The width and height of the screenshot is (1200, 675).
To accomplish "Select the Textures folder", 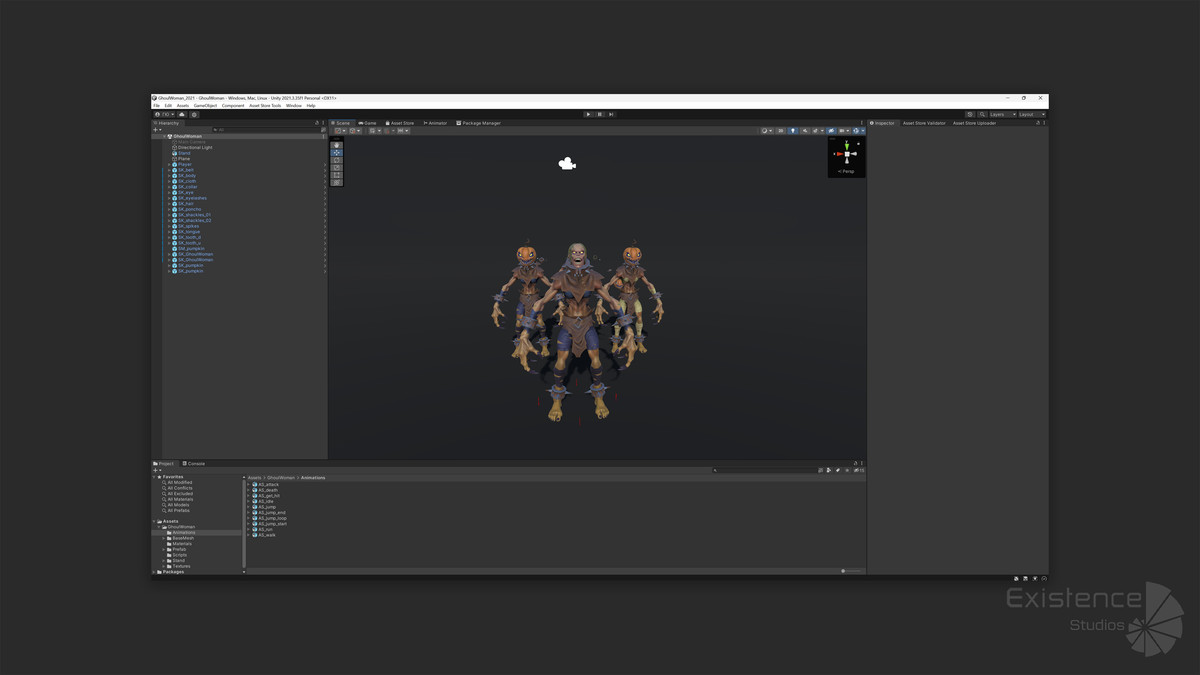I will pyautogui.click(x=181, y=566).
